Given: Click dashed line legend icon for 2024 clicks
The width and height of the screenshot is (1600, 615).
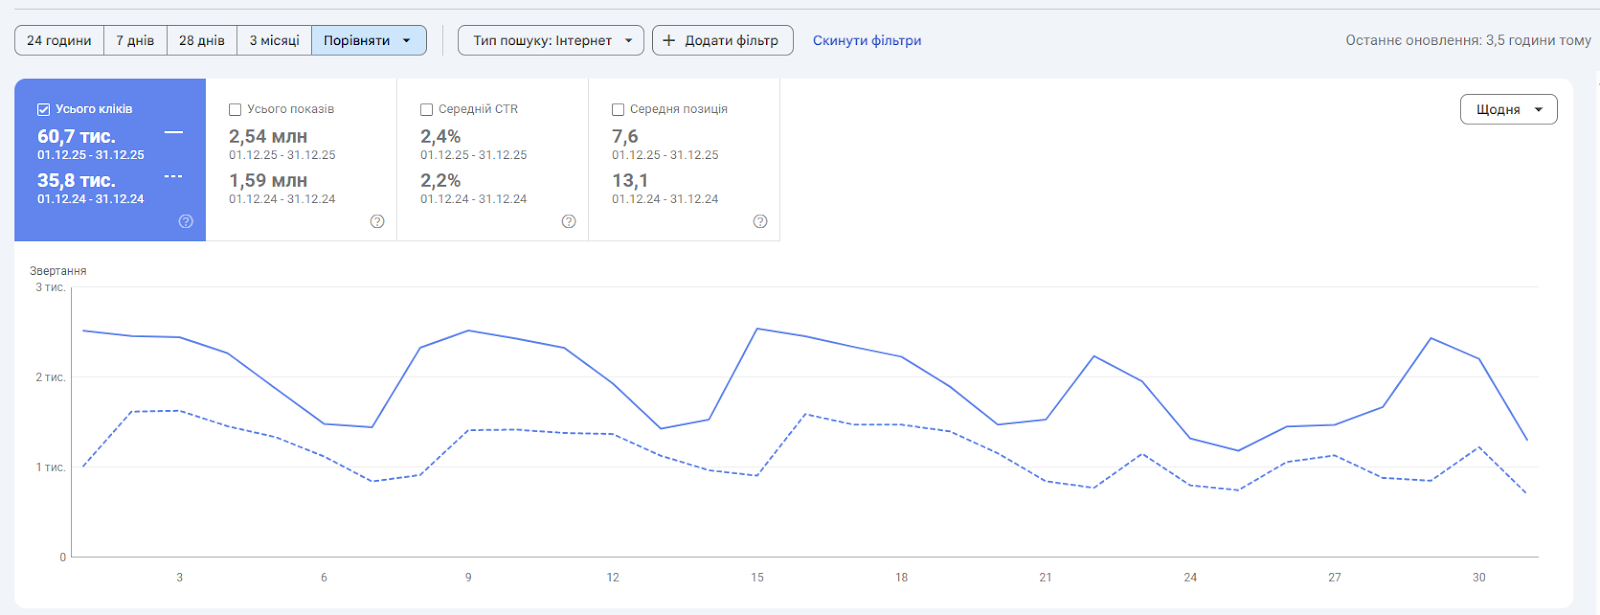Looking at the screenshot, I should 174,176.
